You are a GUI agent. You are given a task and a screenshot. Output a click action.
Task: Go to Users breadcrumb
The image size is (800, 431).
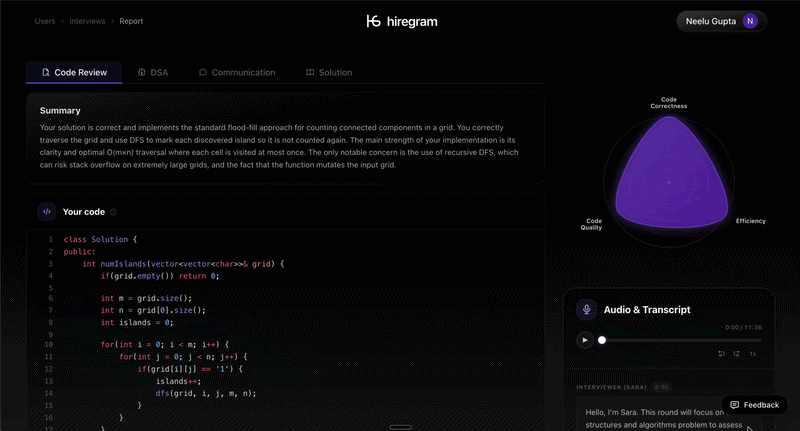click(x=45, y=21)
